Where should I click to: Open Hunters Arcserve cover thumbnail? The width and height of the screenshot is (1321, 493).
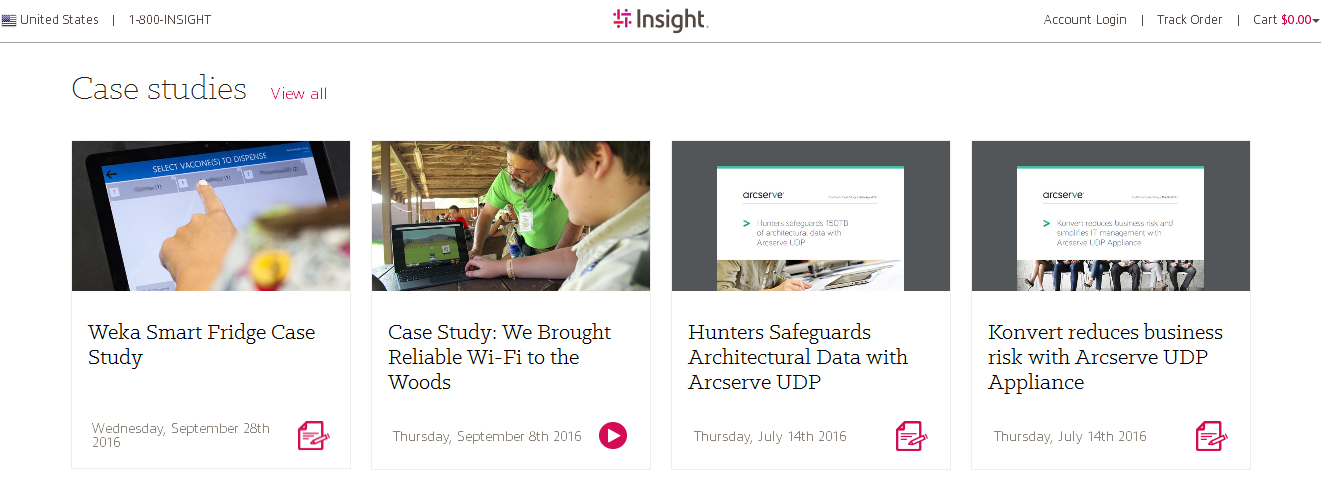(811, 216)
